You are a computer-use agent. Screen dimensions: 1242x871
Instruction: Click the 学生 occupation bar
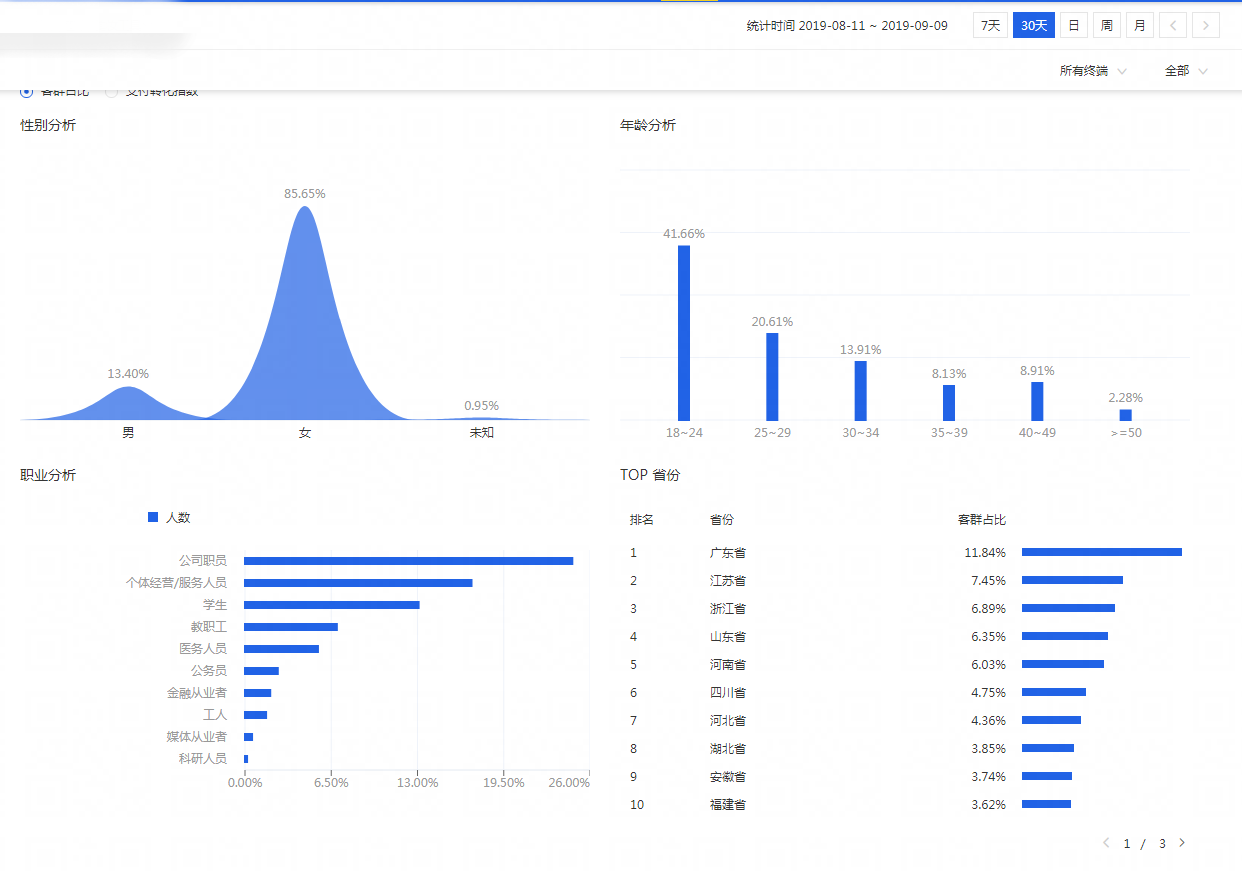point(331,605)
